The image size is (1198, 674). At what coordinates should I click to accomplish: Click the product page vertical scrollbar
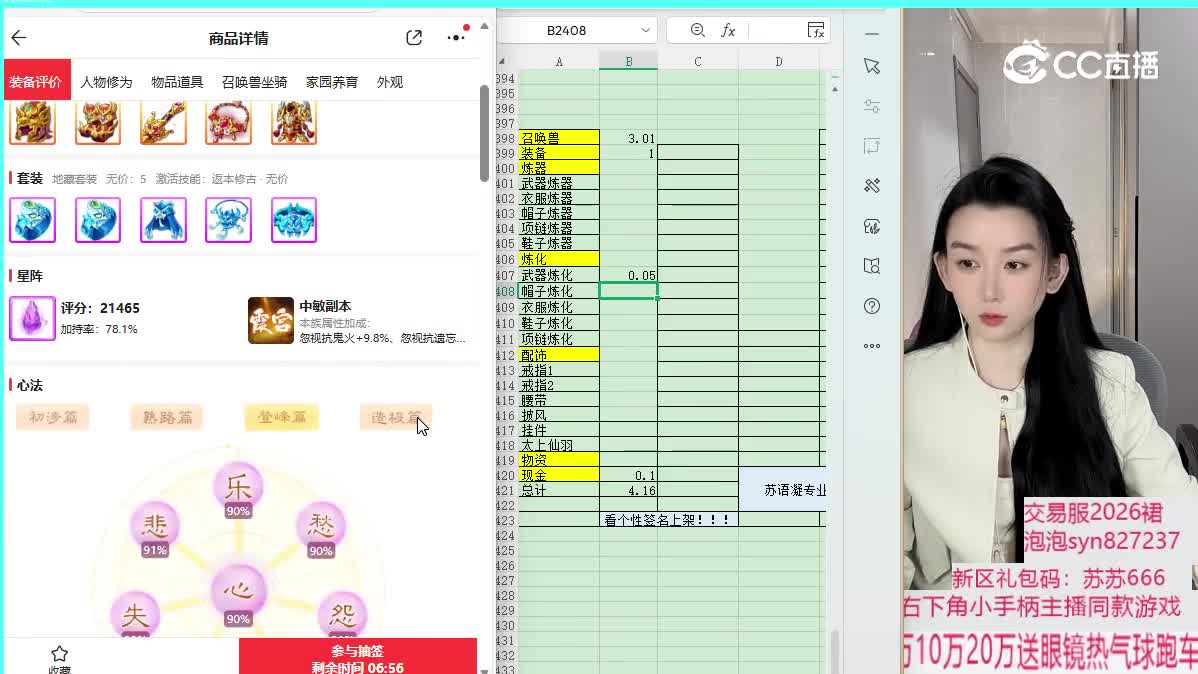point(484,134)
